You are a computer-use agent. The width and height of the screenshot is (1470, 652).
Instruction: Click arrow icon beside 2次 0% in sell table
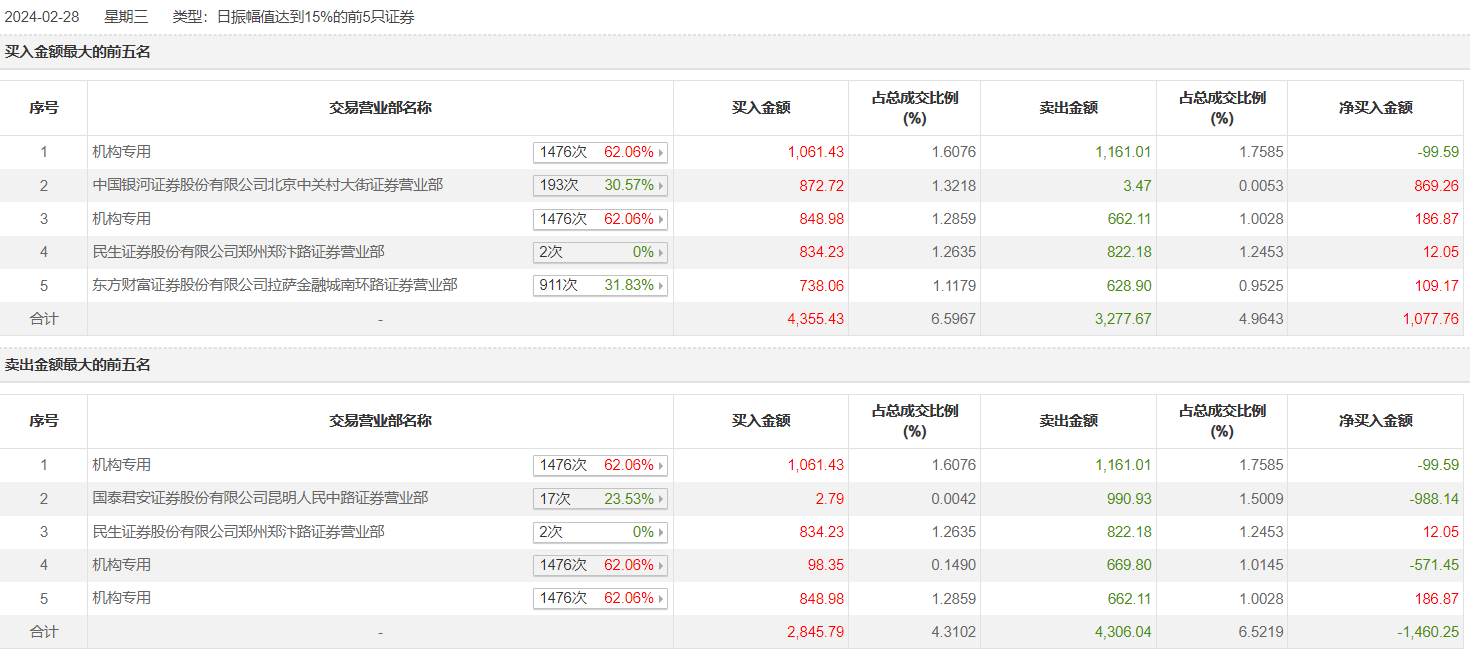point(661,532)
